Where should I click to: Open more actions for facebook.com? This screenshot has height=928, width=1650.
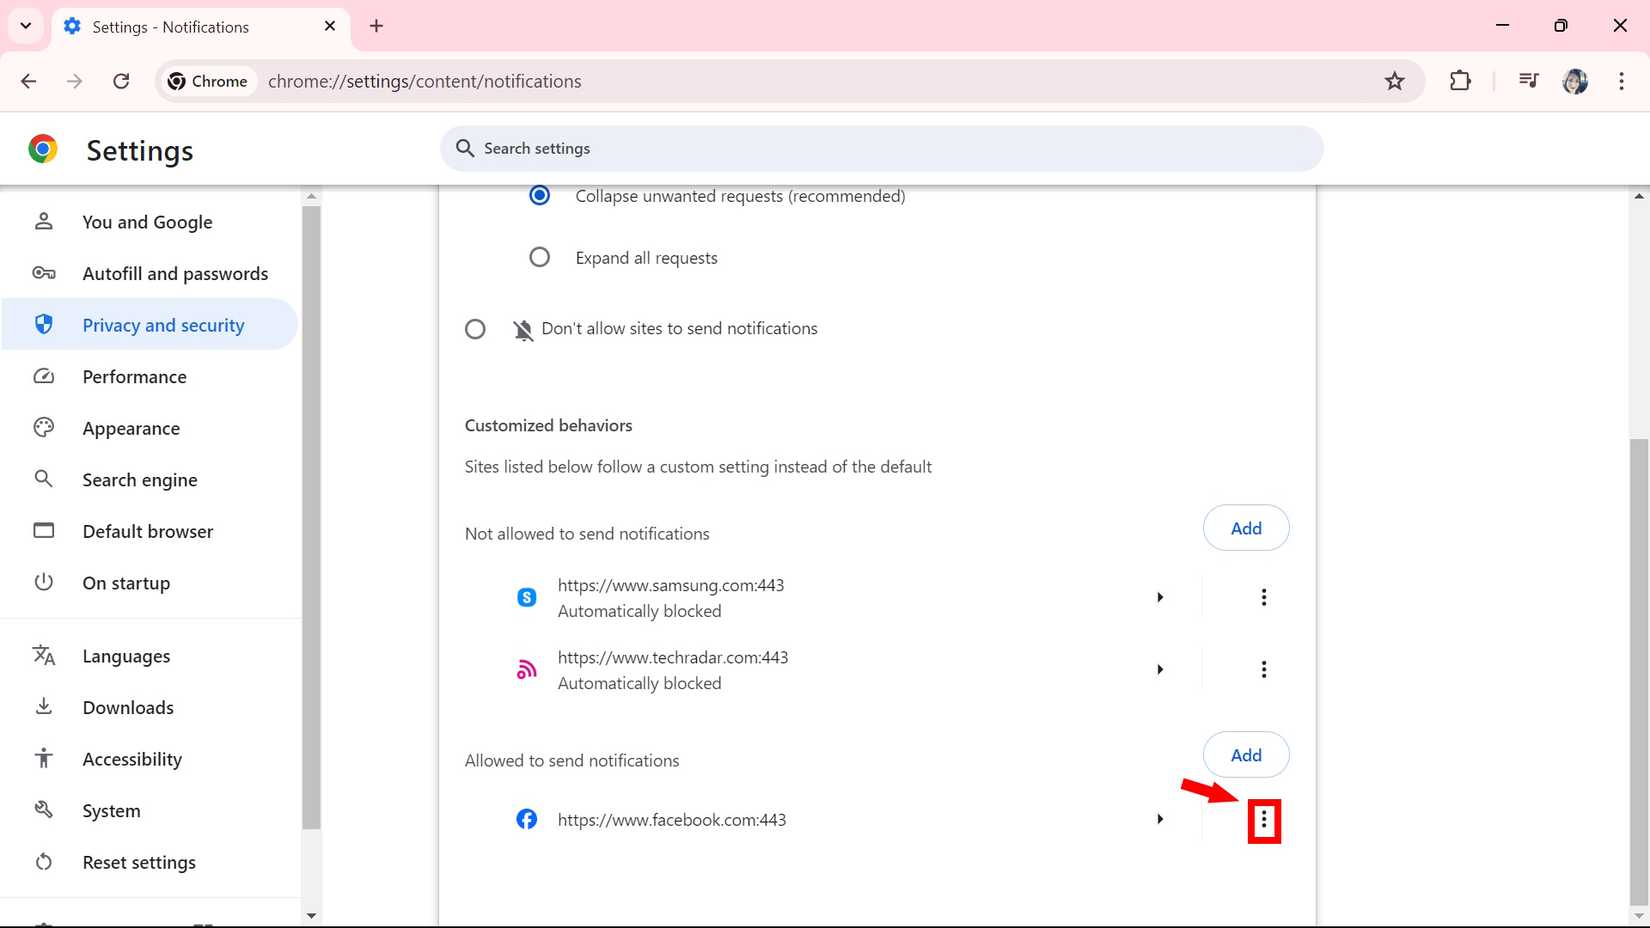(x=1263, y=820)
